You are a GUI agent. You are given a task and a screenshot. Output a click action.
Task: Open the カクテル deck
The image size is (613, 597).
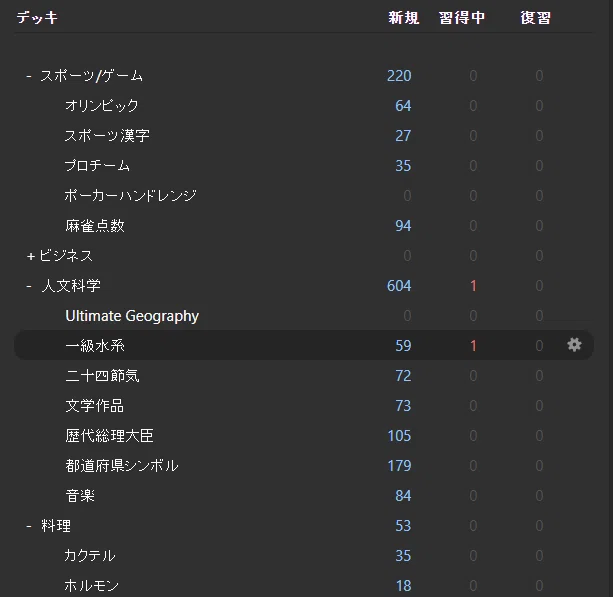(90, 556)
